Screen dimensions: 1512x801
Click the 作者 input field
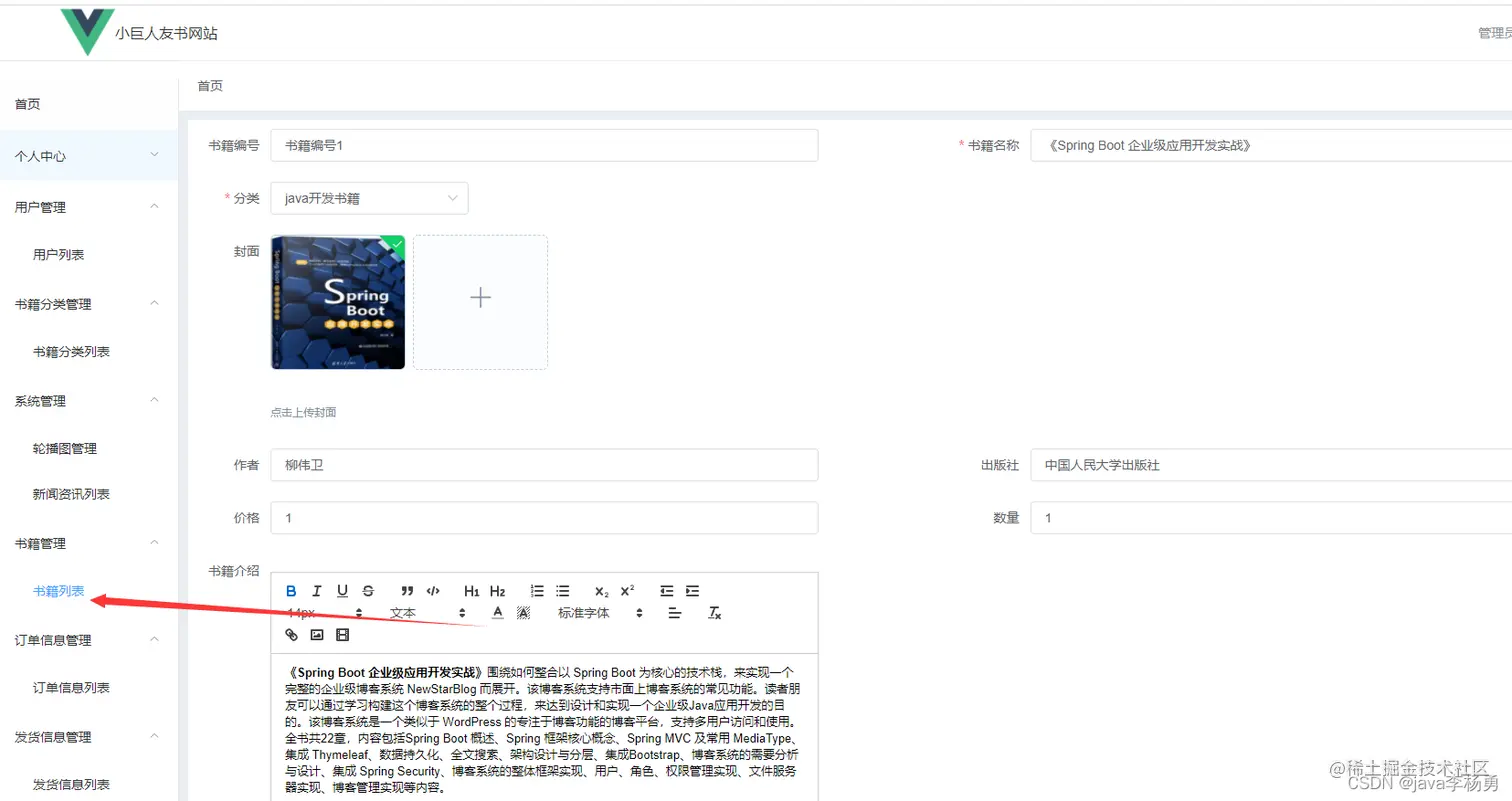pos(544,465)
